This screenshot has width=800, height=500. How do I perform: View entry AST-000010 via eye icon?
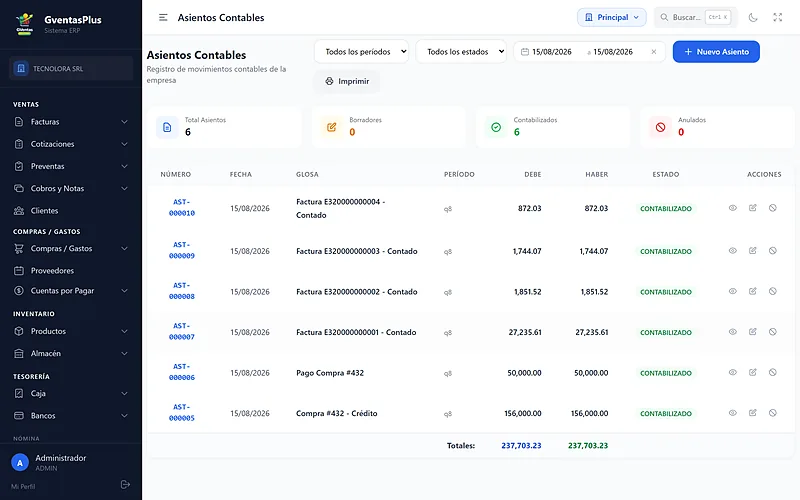[733, 208]
